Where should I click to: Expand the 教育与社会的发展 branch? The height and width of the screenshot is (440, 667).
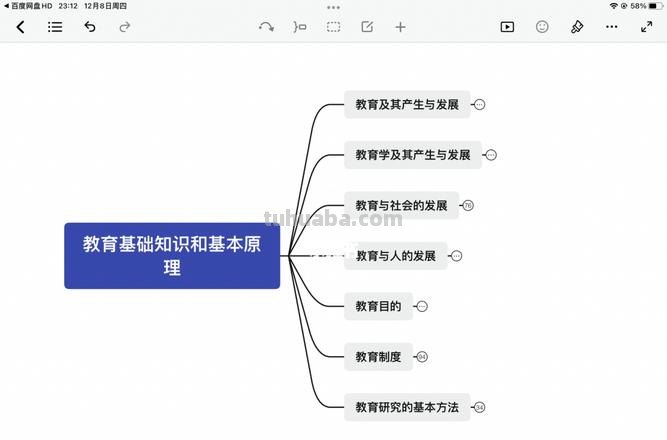468,206
